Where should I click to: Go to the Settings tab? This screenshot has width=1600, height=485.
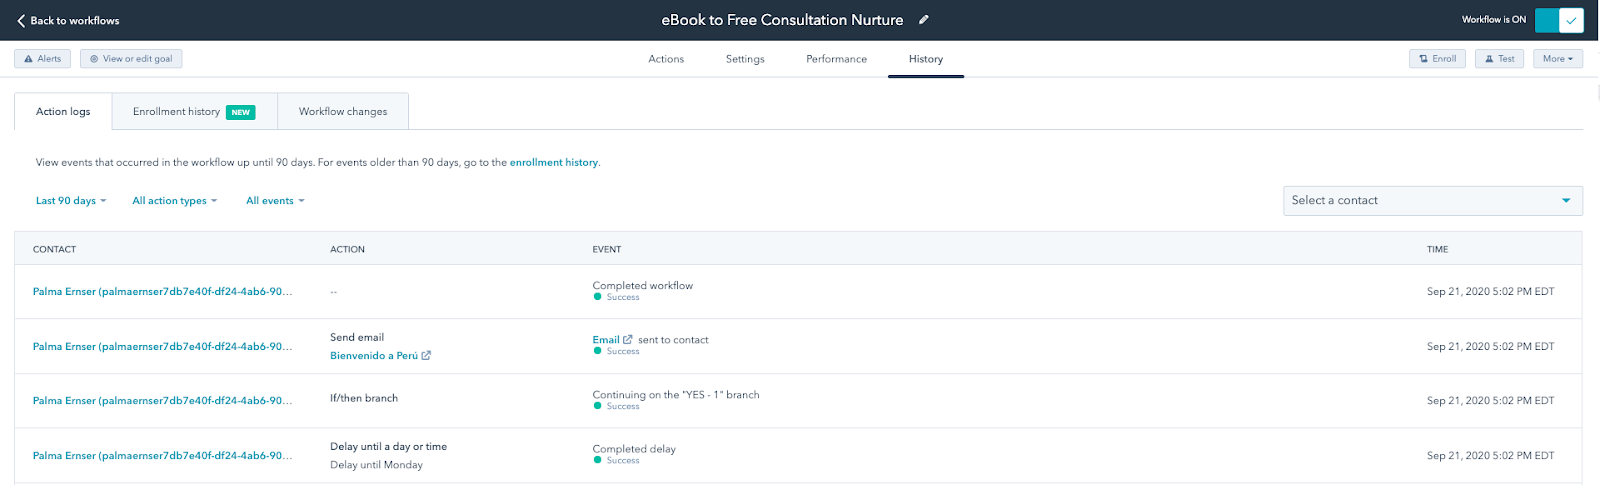pos(745,59)
